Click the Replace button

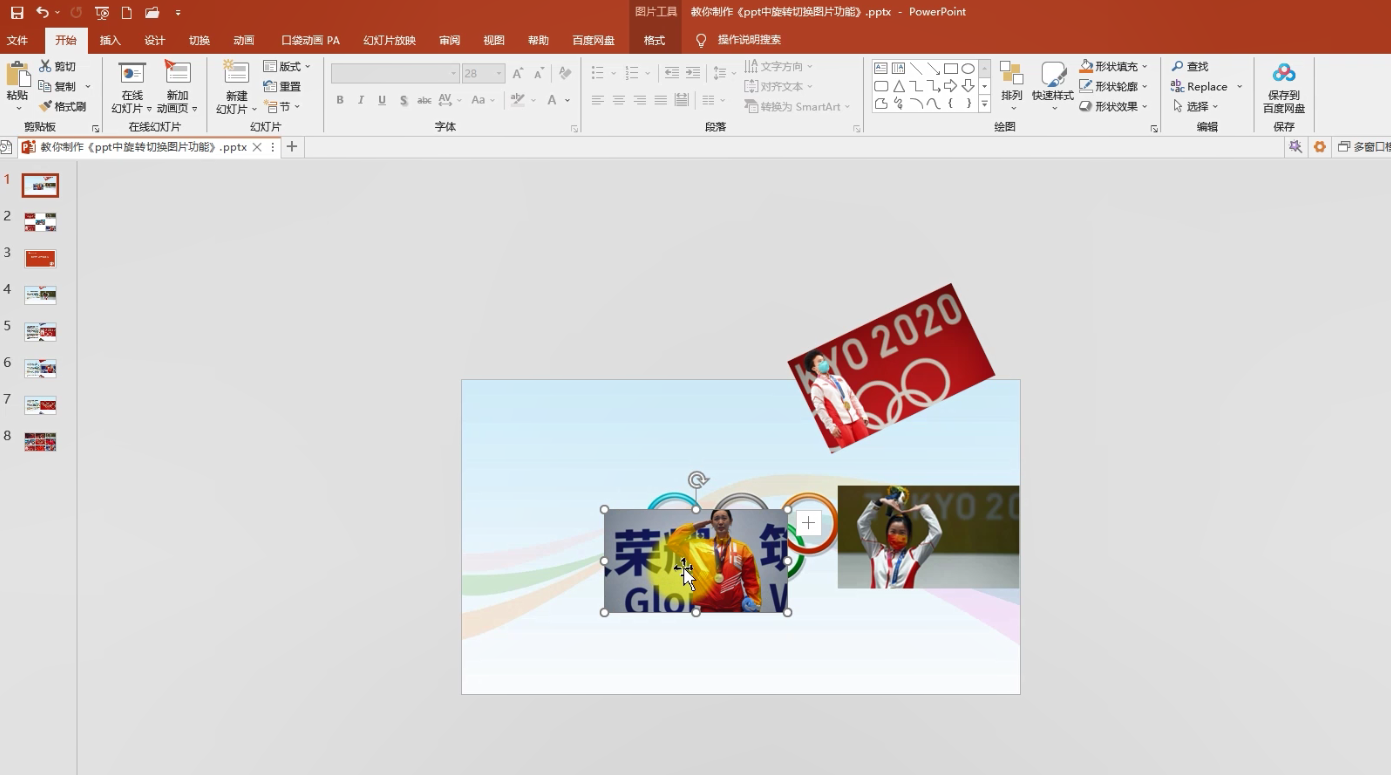point(1206,86)
